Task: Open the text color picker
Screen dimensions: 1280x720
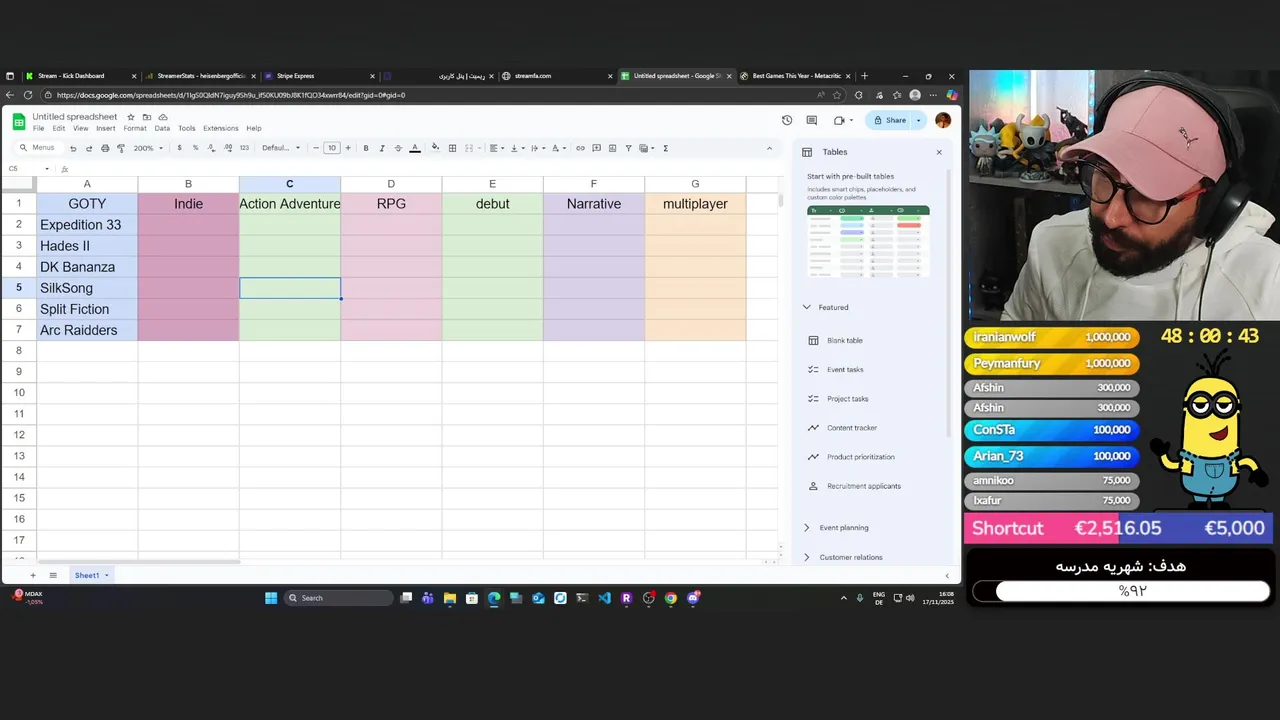Action: pyautogui.click(x=415, y=148)
